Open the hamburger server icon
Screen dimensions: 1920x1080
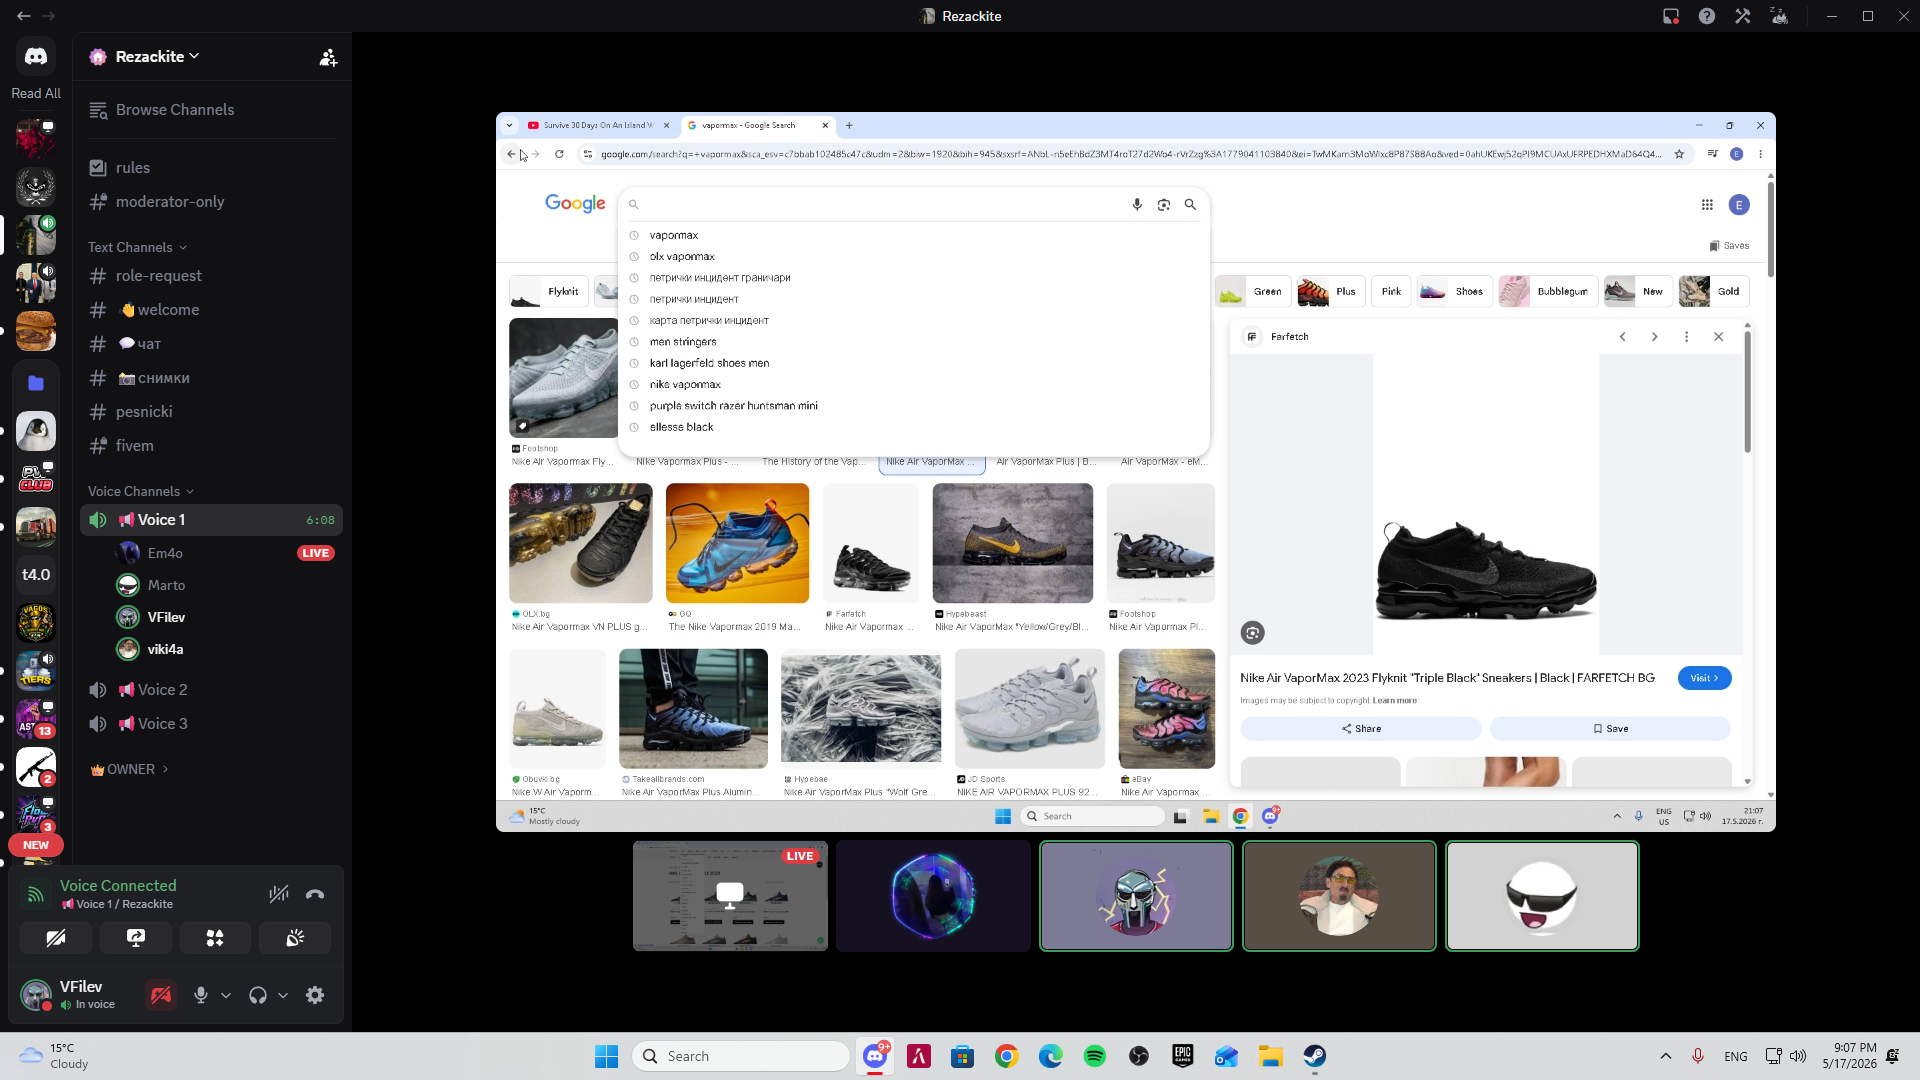pyautogui.click(x=36, y=331)
